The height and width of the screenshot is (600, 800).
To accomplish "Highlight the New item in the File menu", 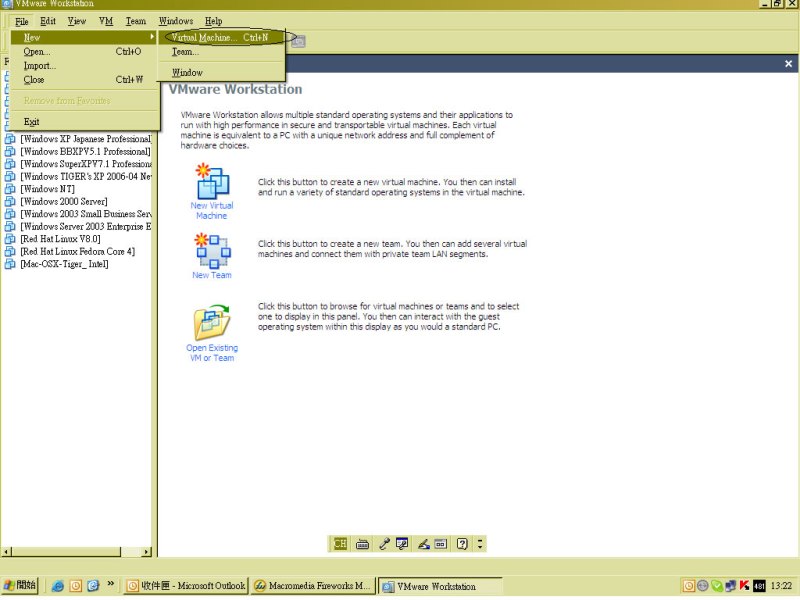I will 83,37.
